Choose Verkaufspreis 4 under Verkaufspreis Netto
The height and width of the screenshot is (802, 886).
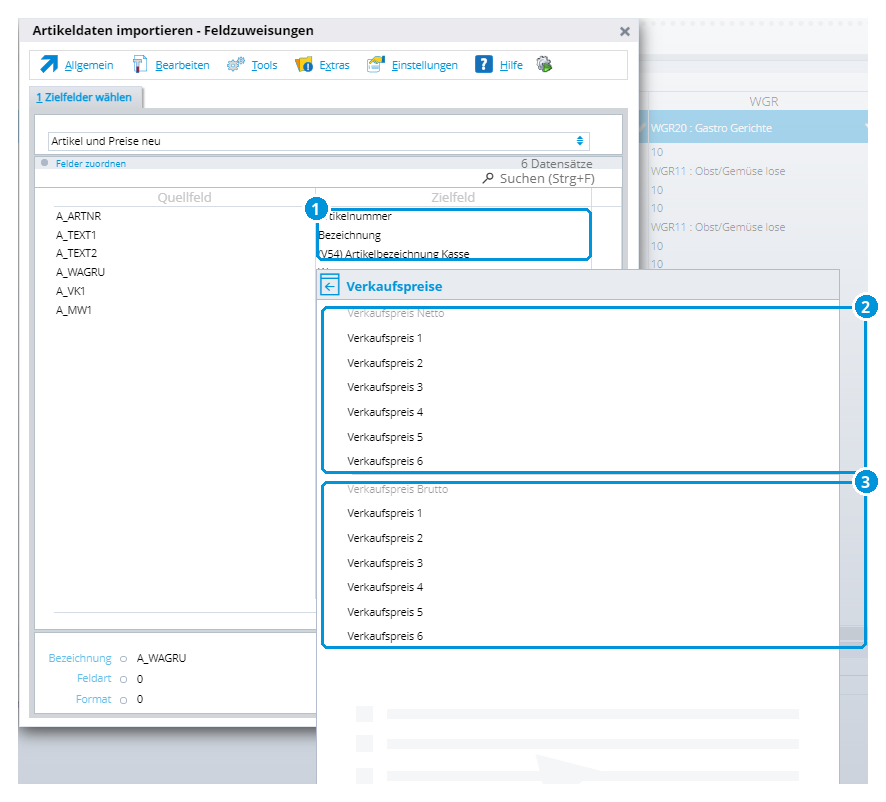click(x=385, y=412)
